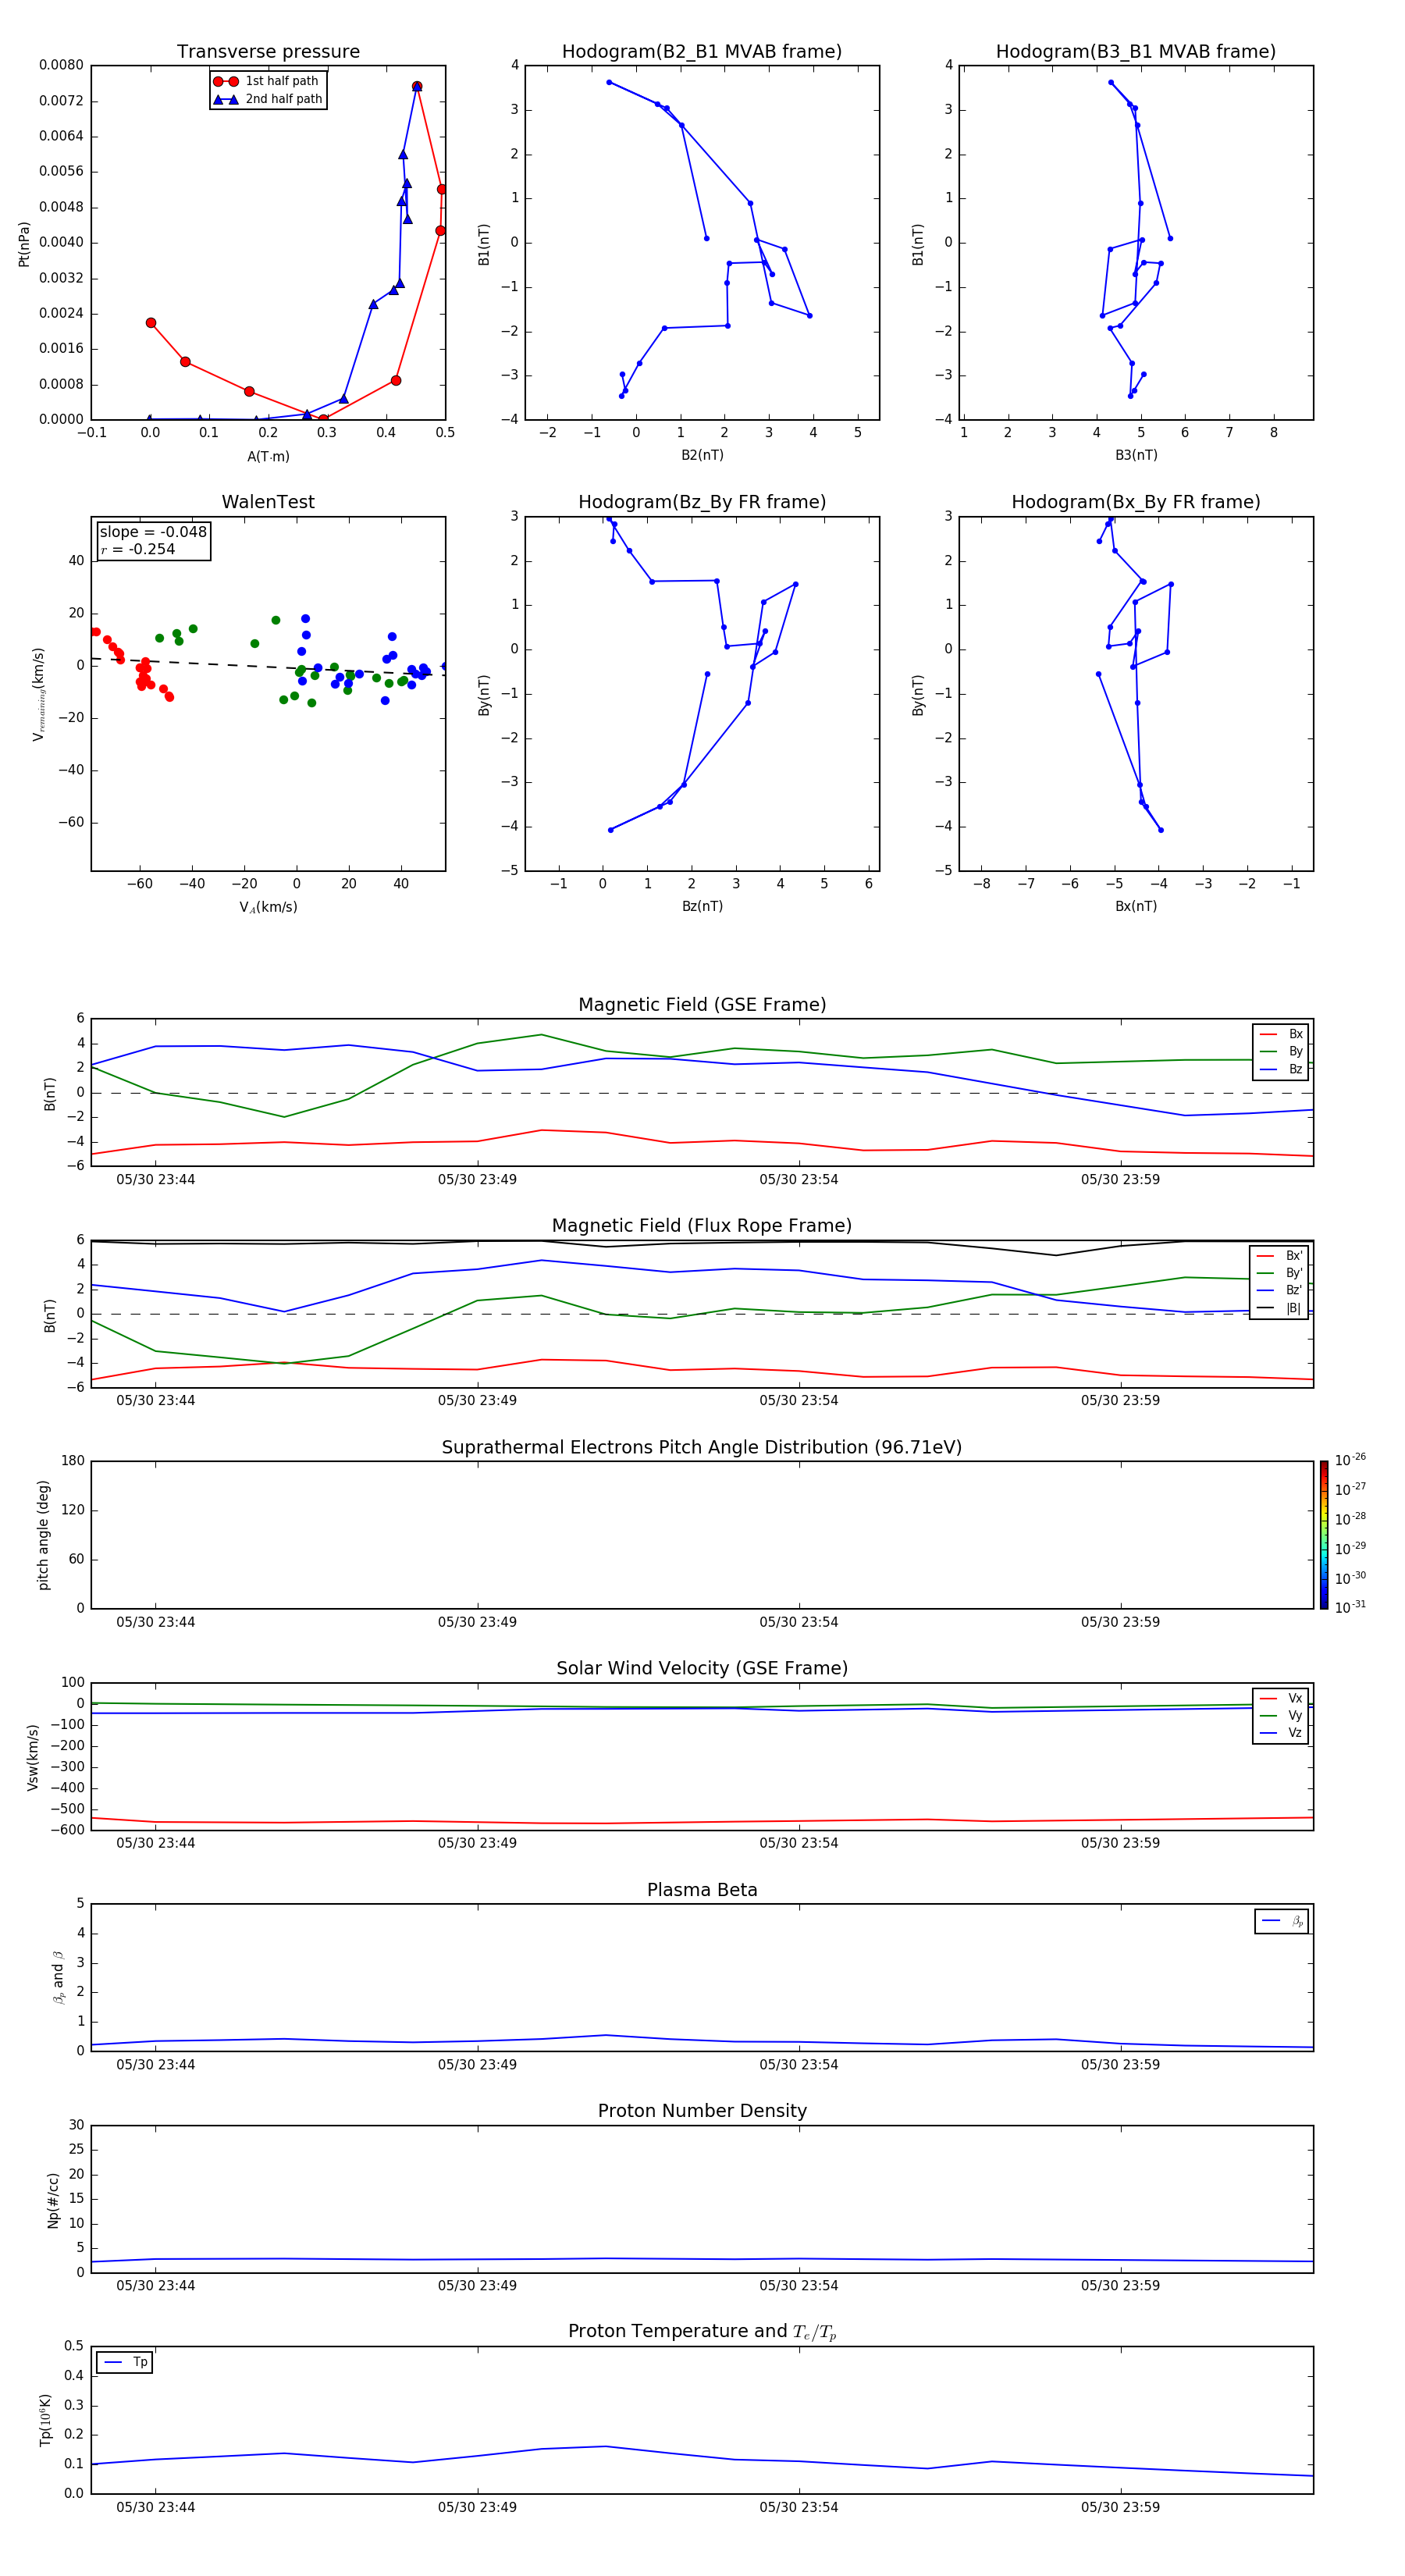This screenshot has height=2576, width=1405.
Task: Click the 'Bz(nT)' x-axis label
Action: pyautogui.click(x=702, y=906)
